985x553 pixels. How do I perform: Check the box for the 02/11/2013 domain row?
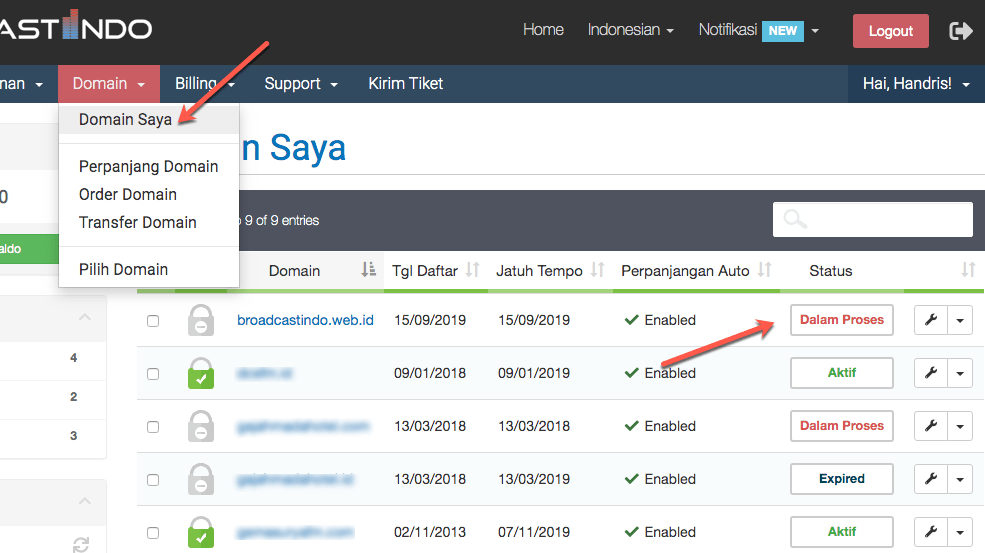[153, 533]
